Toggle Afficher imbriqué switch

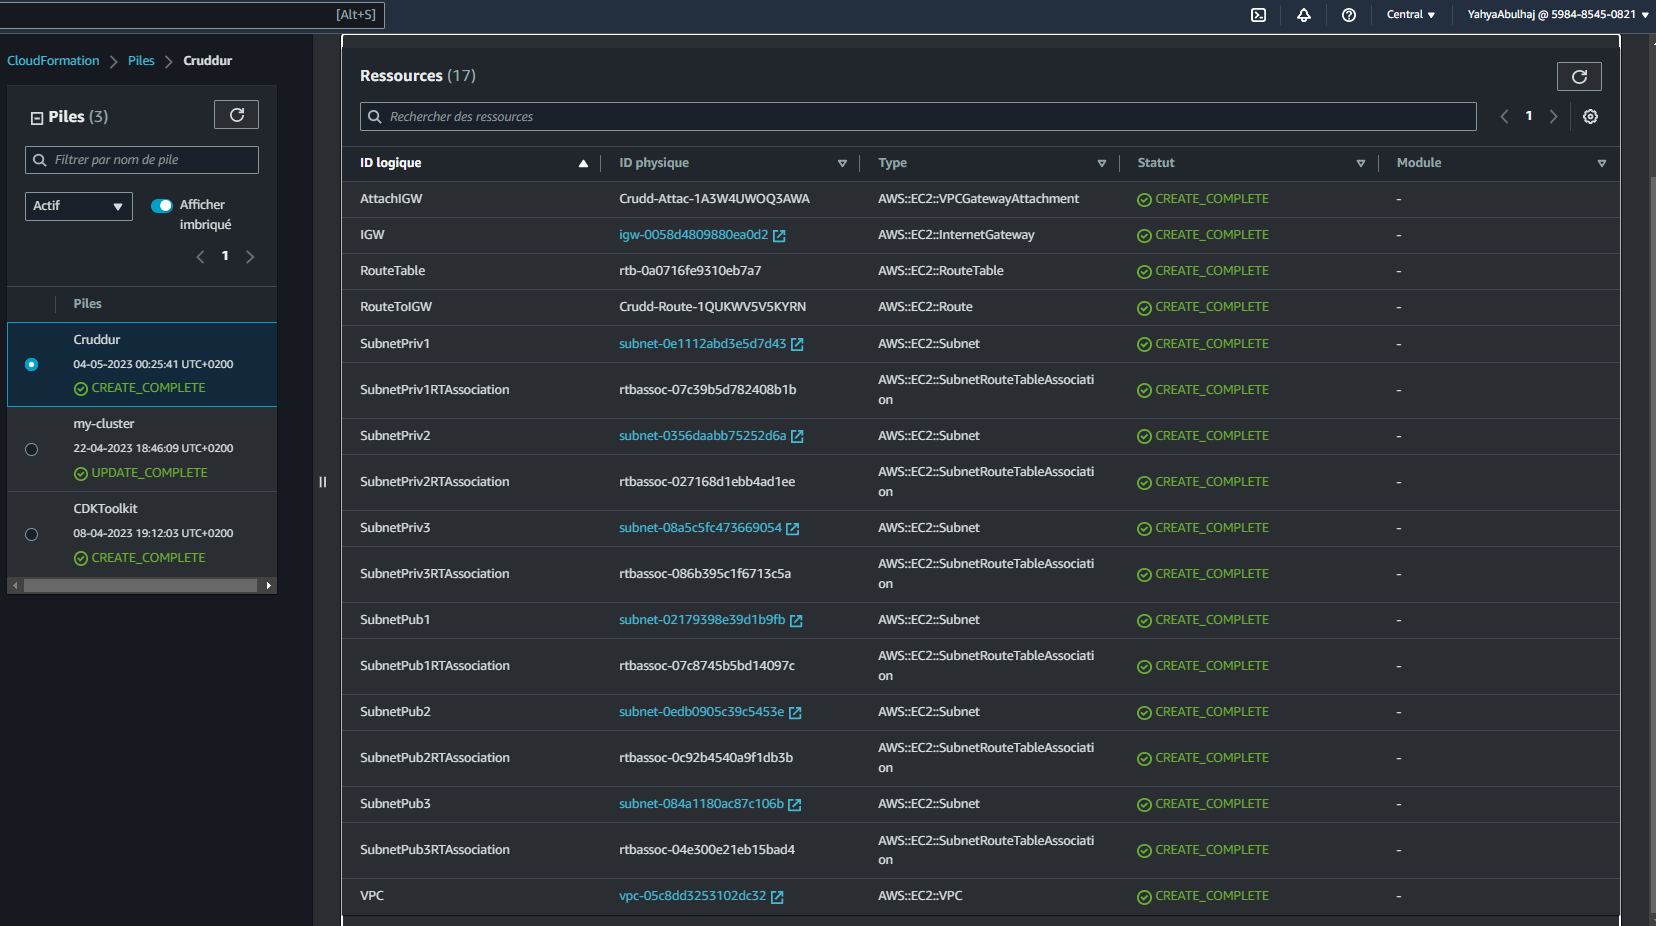point(162,206)
